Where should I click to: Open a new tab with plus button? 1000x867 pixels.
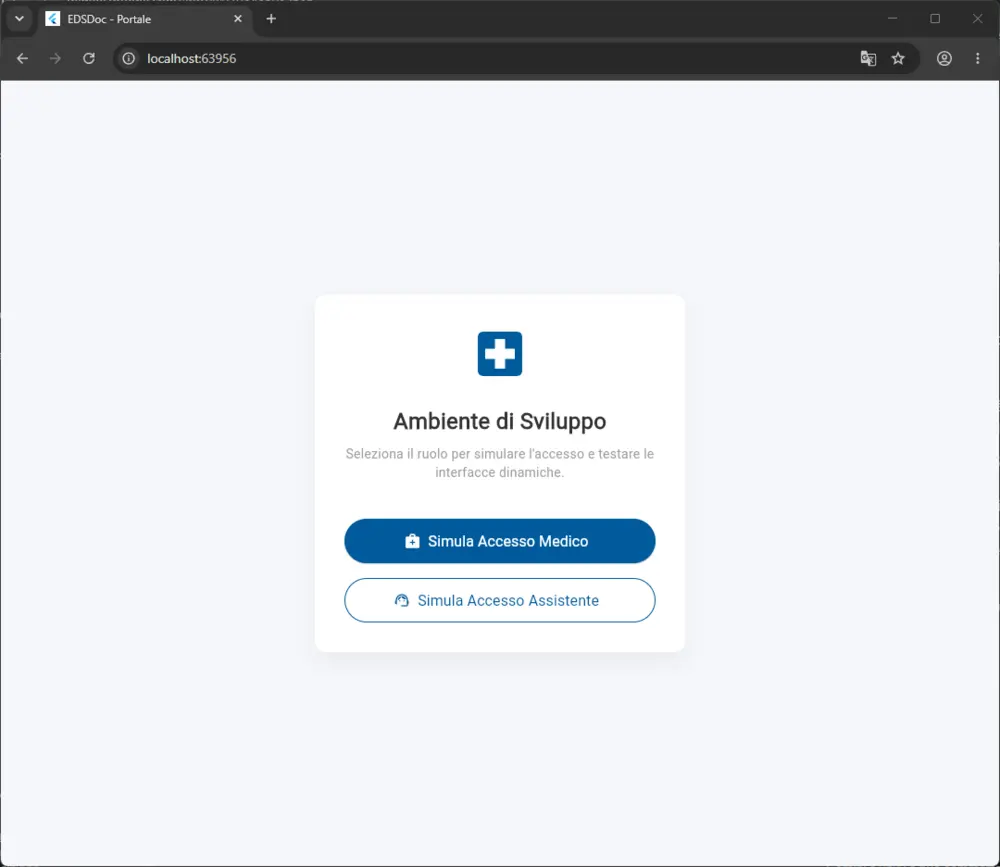click(x=271, y=19)
